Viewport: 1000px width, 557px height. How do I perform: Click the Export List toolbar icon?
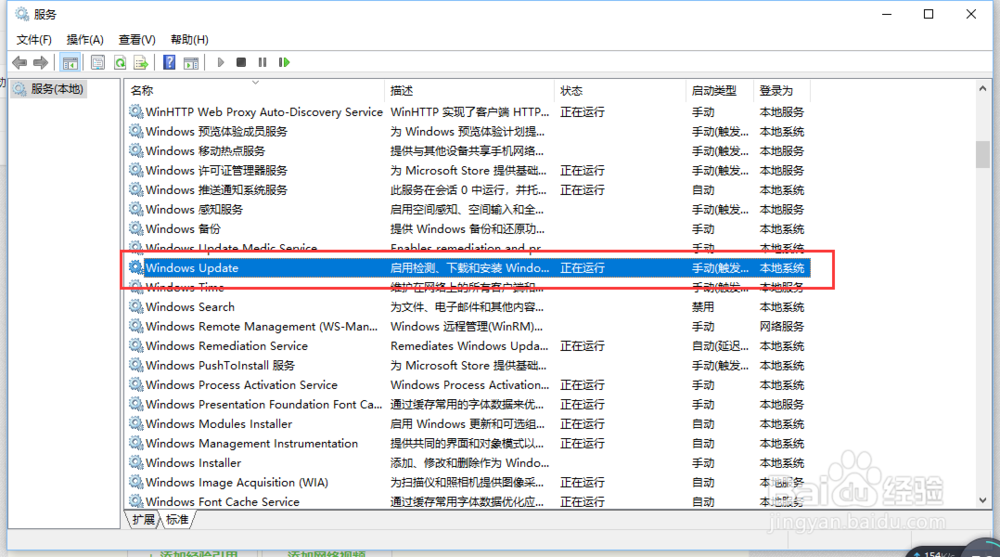pyautogui.click(x=141, y=63)
